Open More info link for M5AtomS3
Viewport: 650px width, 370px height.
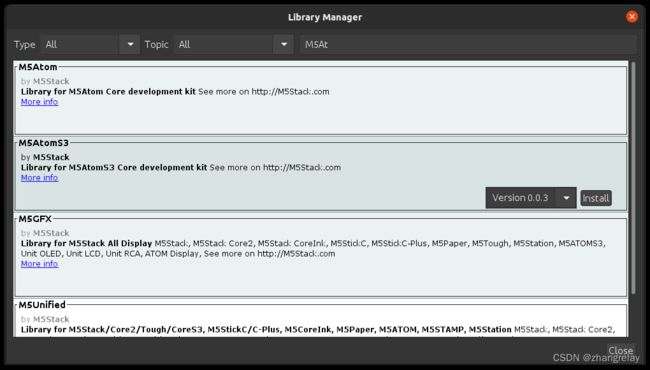[x=39, y=178]
